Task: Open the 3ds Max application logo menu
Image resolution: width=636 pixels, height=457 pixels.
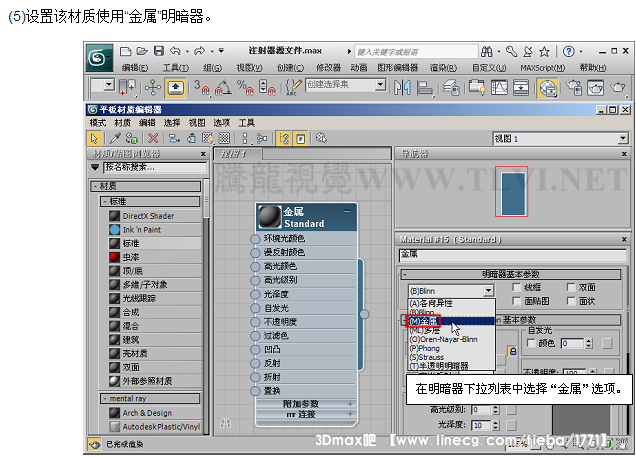Action: coord(99,58)
